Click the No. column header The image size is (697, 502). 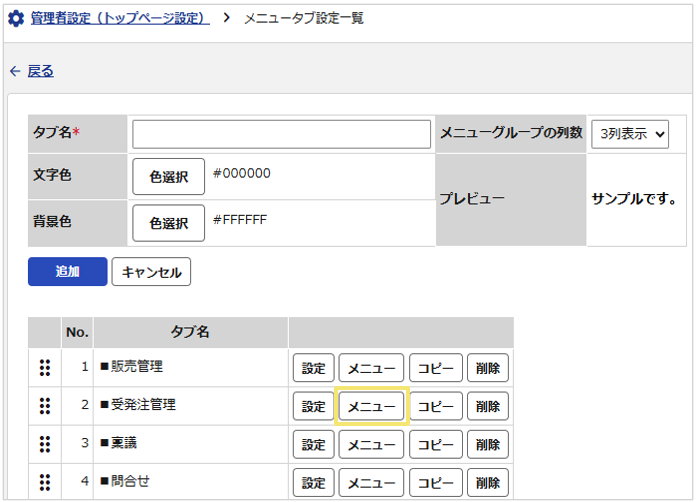pyautogui.click(x=77, y=332)
